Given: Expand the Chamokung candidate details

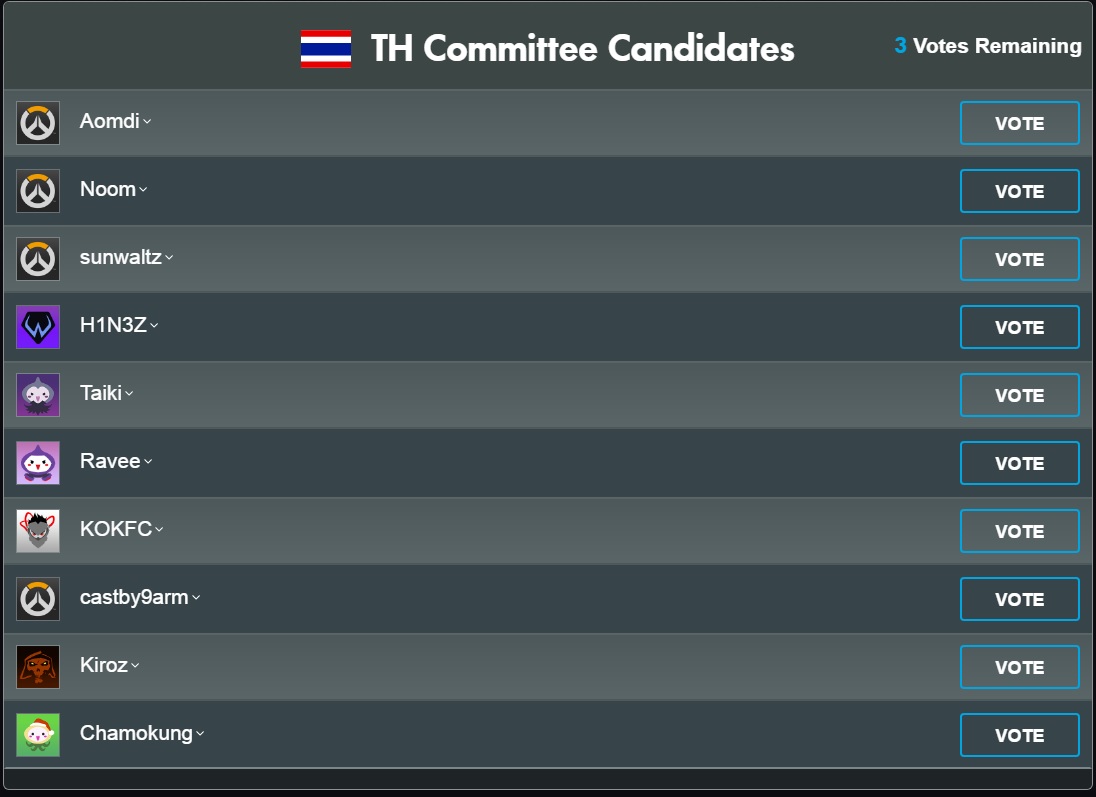Looking at the screenshot, I should pos(200,734).
